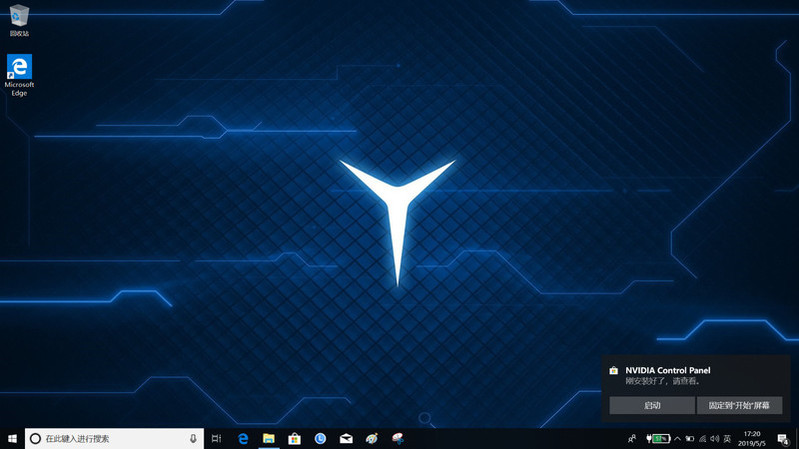Click 固定到"开始"屏幕 in notification

(739, 405)
